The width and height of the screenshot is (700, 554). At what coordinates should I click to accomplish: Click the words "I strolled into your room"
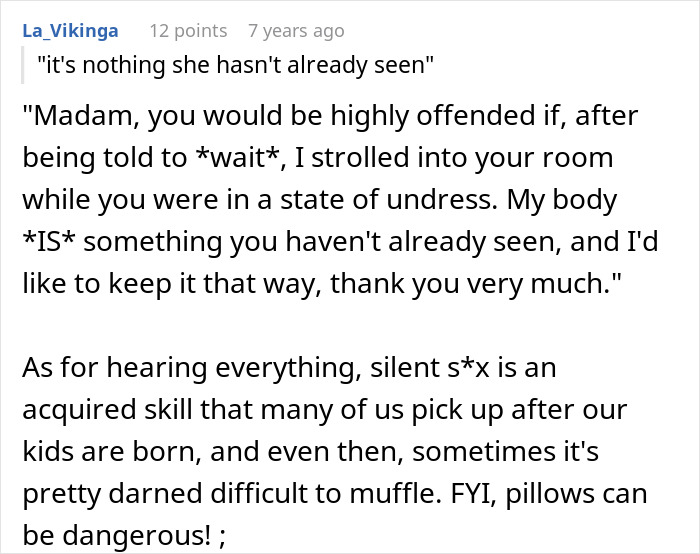click(x=454, y=158)
